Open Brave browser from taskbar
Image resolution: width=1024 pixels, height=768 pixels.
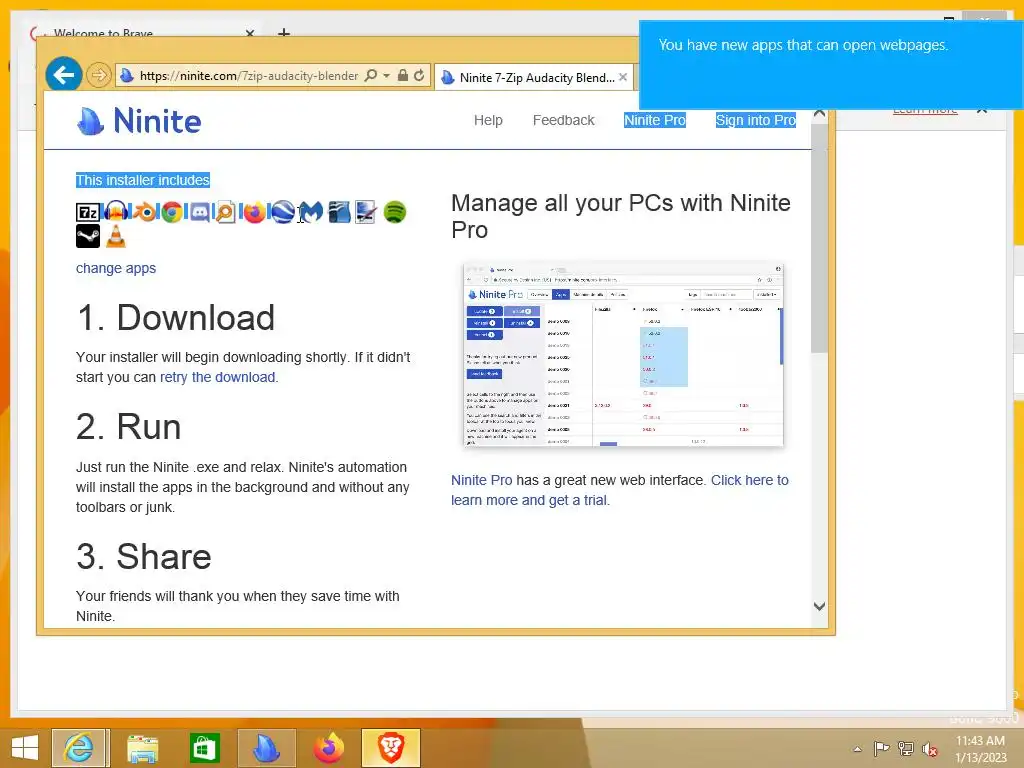pos(391,748)
